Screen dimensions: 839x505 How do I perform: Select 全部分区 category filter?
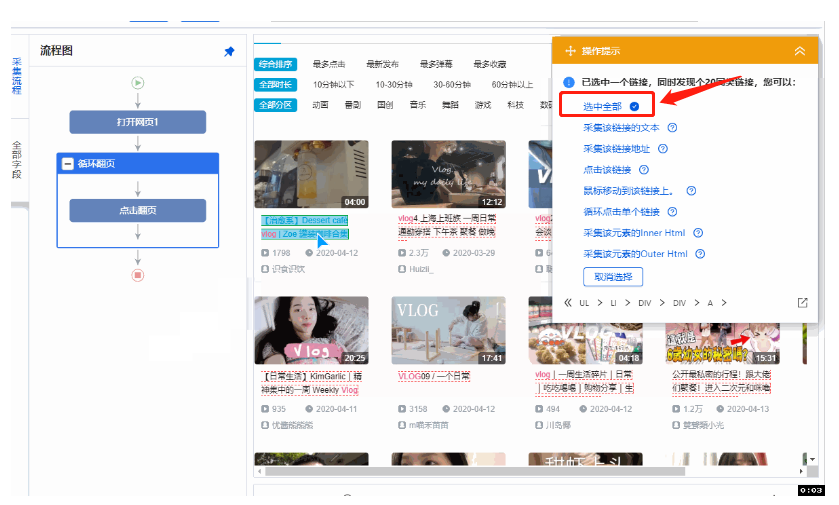click(x=276, y=105)
